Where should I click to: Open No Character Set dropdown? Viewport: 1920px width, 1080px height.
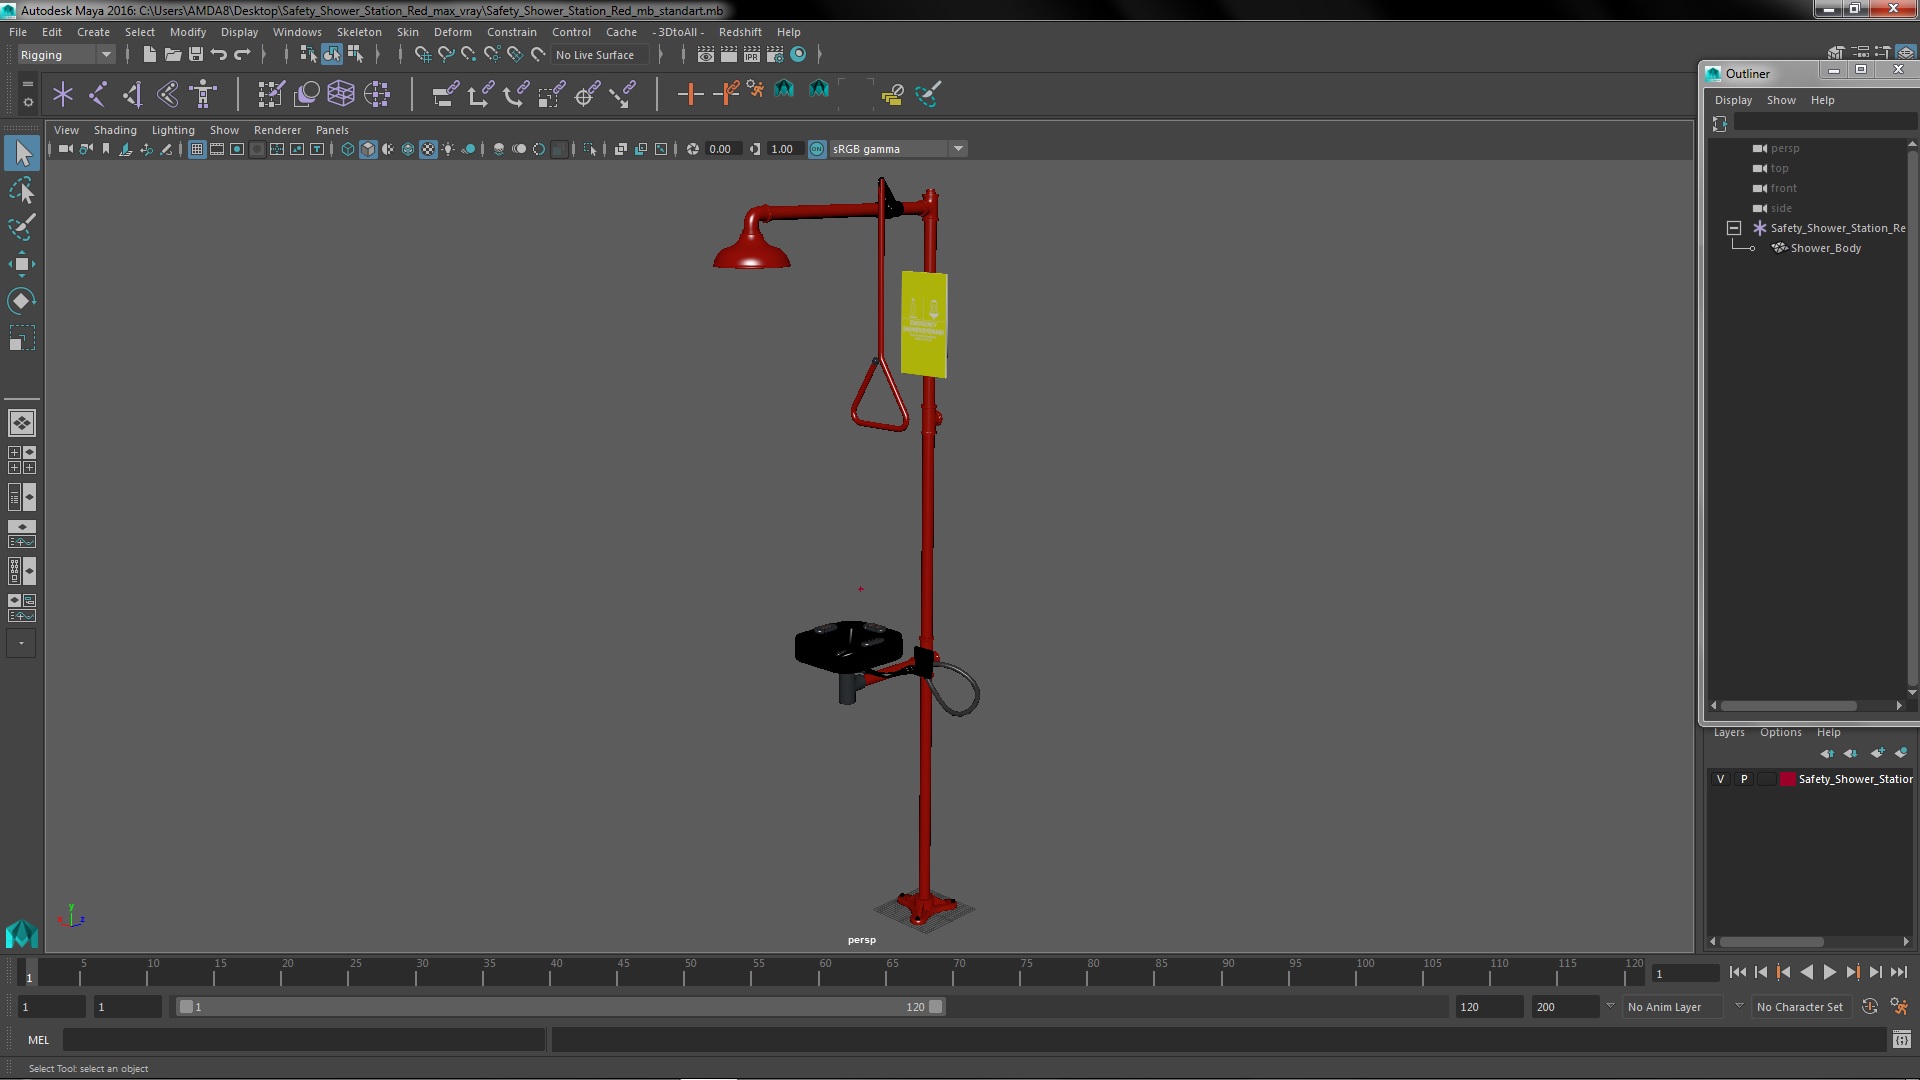click(1803, 1007)
